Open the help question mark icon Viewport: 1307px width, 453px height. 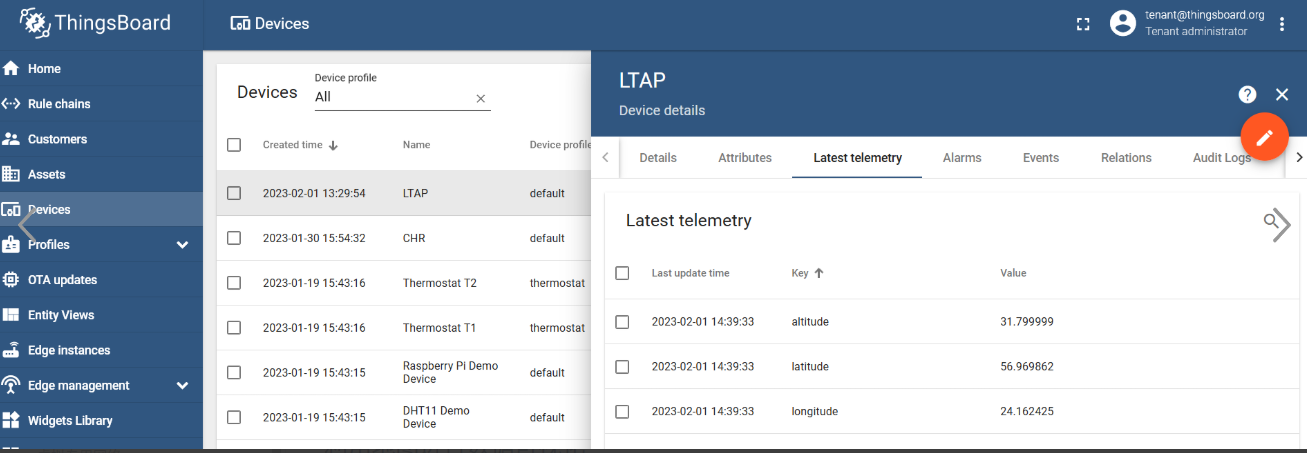1247,94
